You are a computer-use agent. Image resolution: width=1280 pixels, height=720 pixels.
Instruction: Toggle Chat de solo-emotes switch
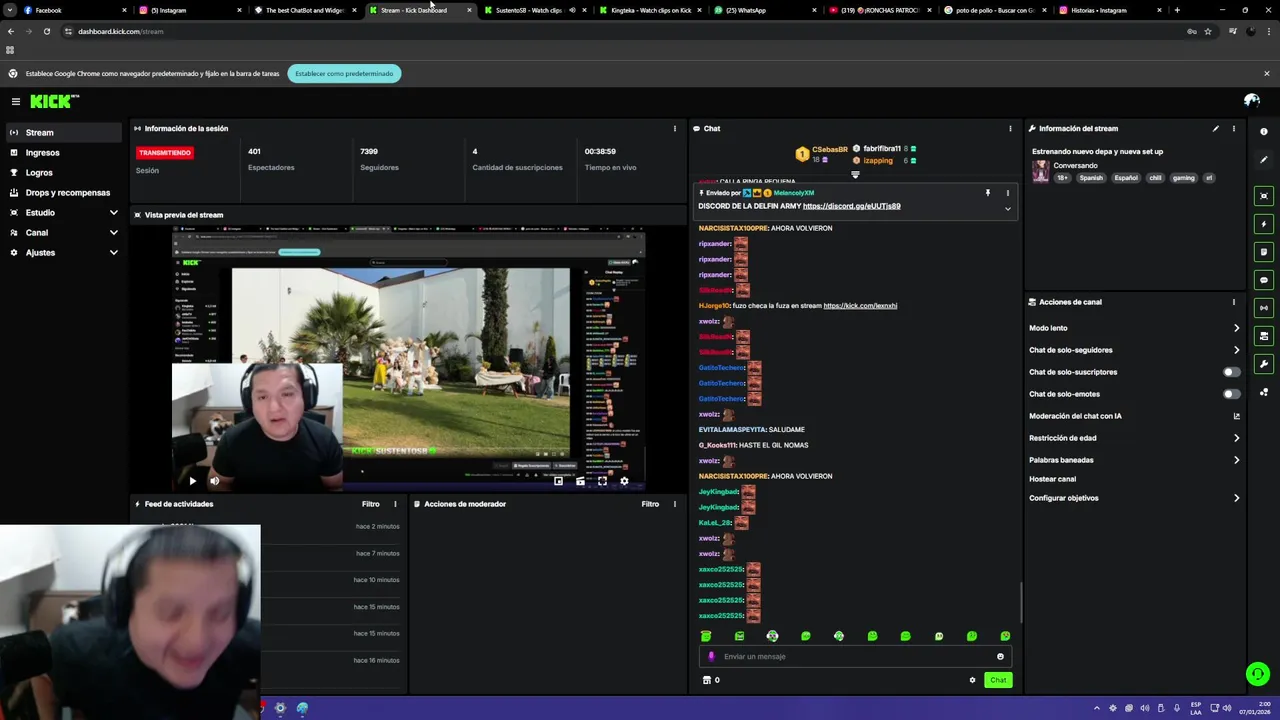point(1232,394)
